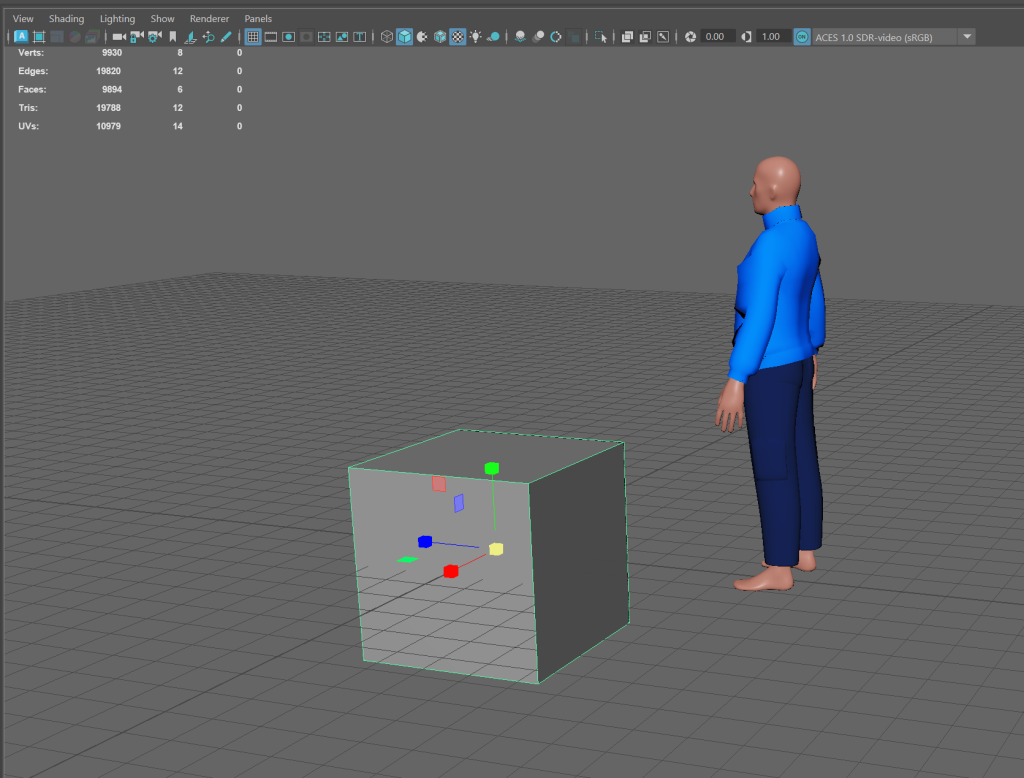Click the yellow center scale handle on cube
1024x778 pixels.
pyautogui.click(x=496, y=549)
